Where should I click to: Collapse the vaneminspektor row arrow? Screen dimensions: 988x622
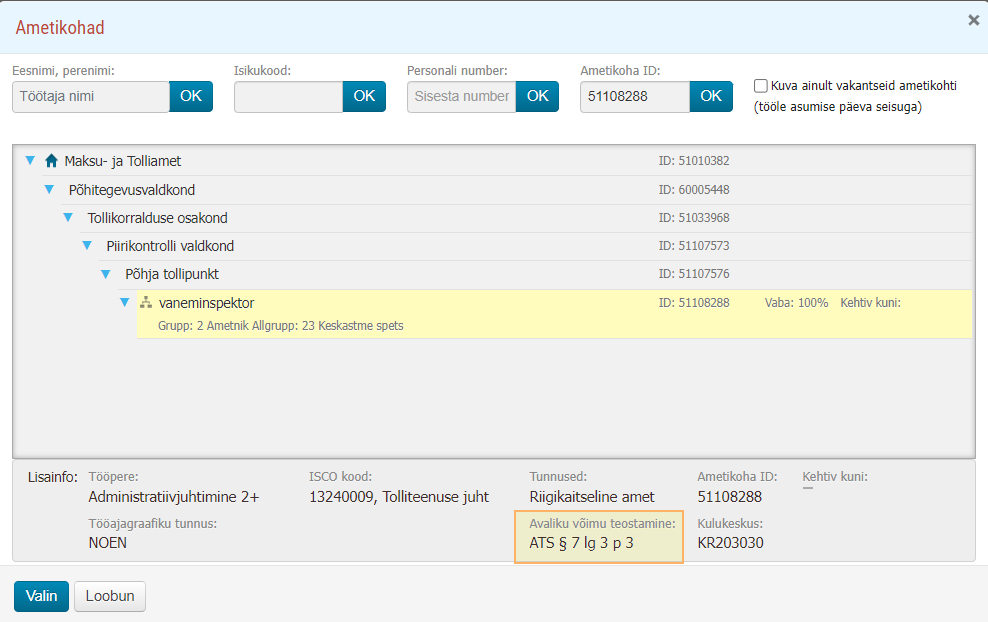(125, 302)
